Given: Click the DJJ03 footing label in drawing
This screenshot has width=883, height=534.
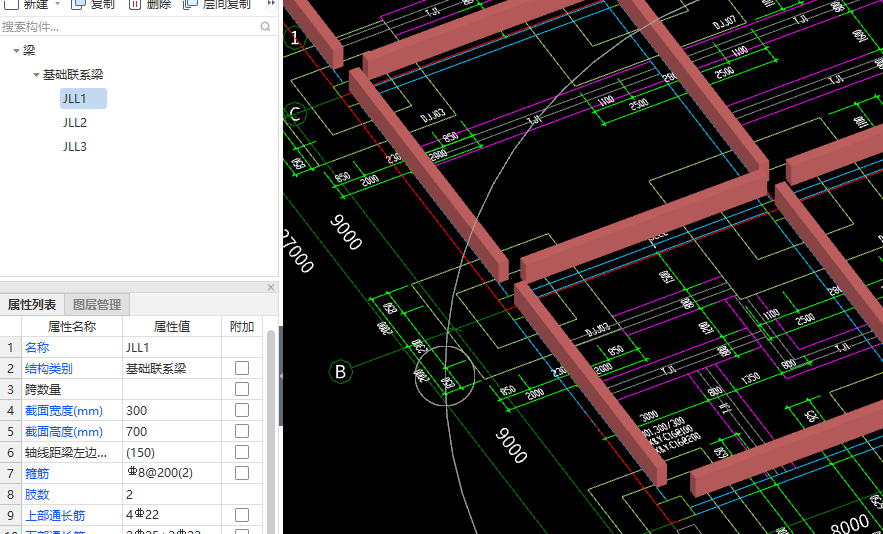Looking at the screenshot, I should pos(433,116).
